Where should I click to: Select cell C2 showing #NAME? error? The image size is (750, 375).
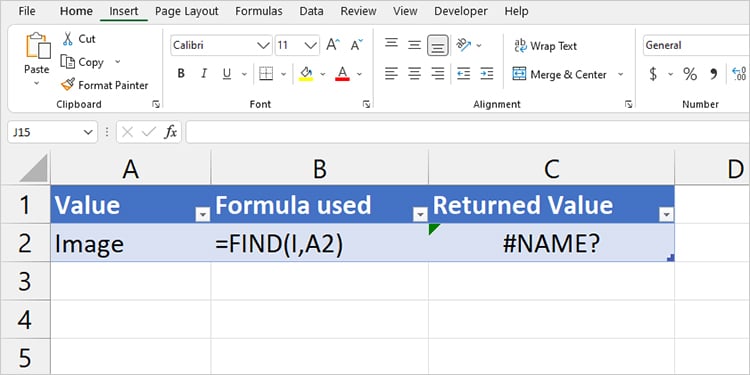(551, 243)
